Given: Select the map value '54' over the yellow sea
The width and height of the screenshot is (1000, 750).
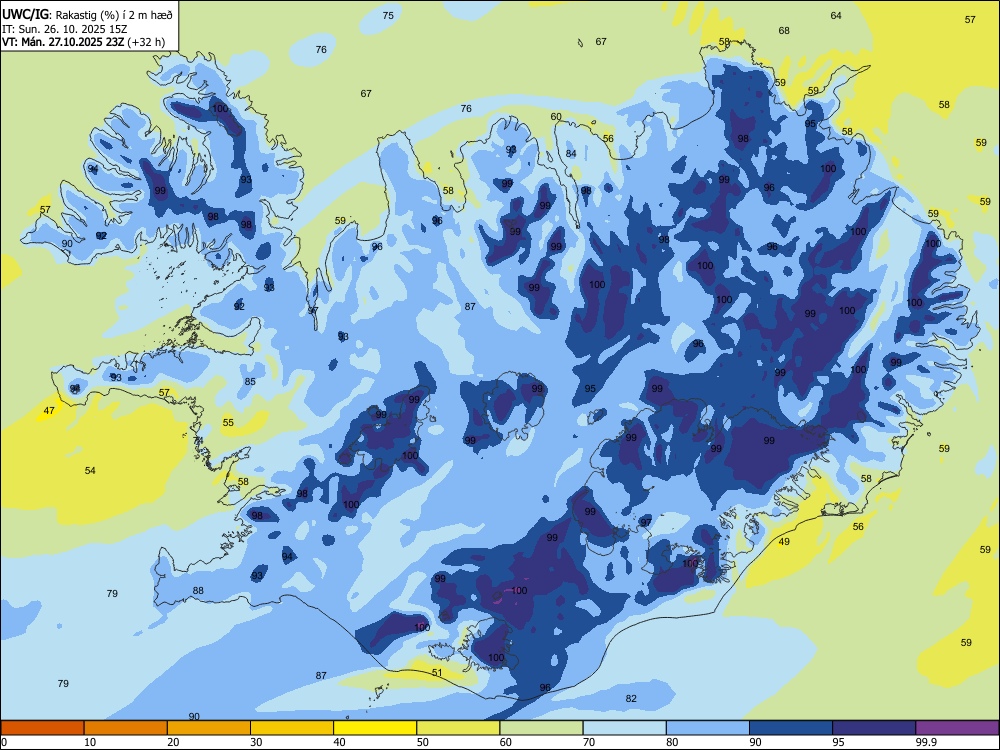Looking at the screenshot, I should (90, 471).
